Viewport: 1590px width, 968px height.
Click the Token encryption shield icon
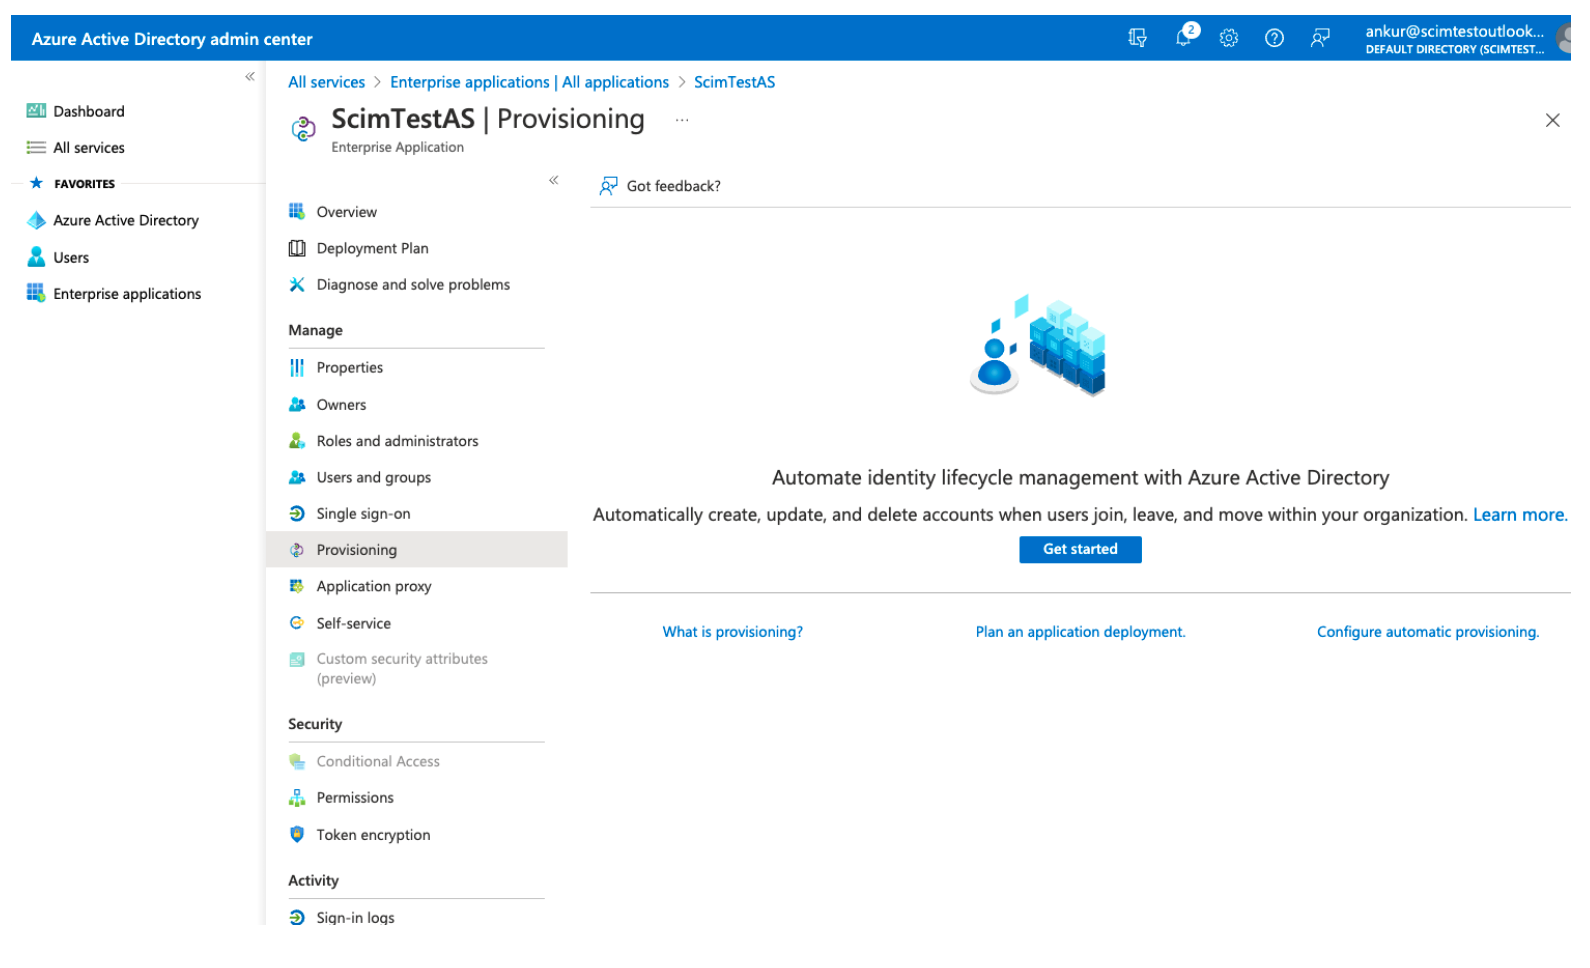(x=297, y=834)
